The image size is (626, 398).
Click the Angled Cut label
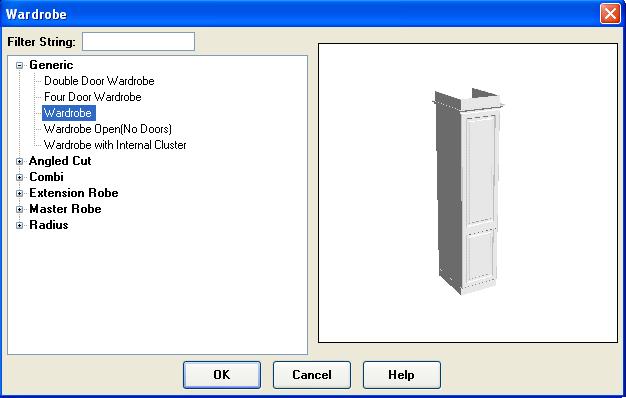pyautogui.click(x=60, y=161)
